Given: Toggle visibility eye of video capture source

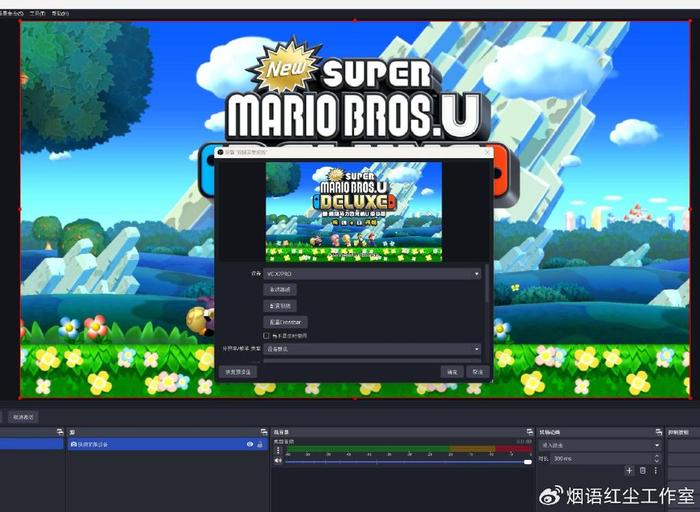Looking at the screenshot, I should tap(250, 444).
